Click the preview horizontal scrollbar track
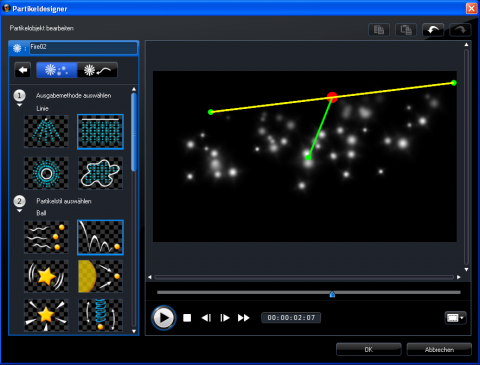 [x=304, y=277]
